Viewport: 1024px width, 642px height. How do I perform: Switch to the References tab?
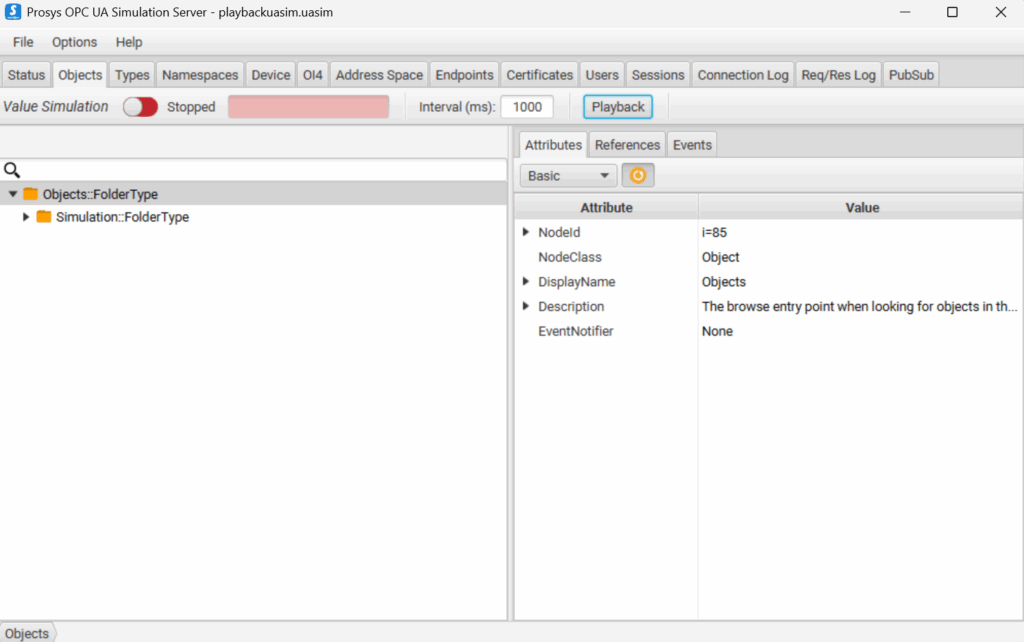point(627,145)
